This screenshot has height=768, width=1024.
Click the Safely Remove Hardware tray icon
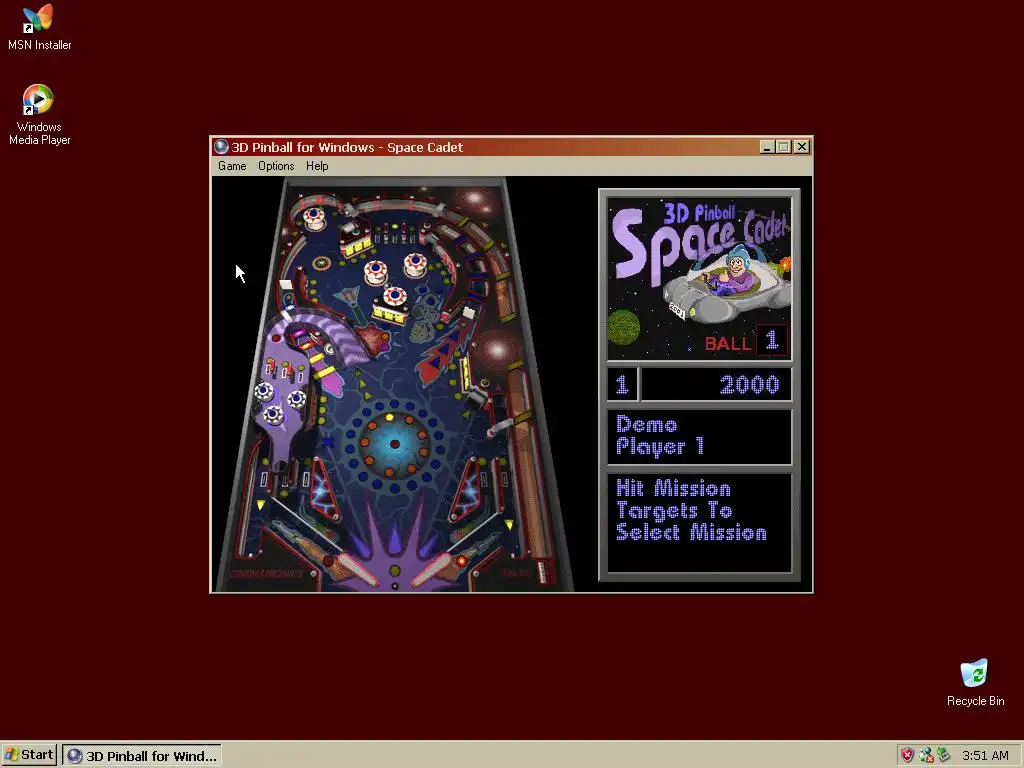coord(943,755)
